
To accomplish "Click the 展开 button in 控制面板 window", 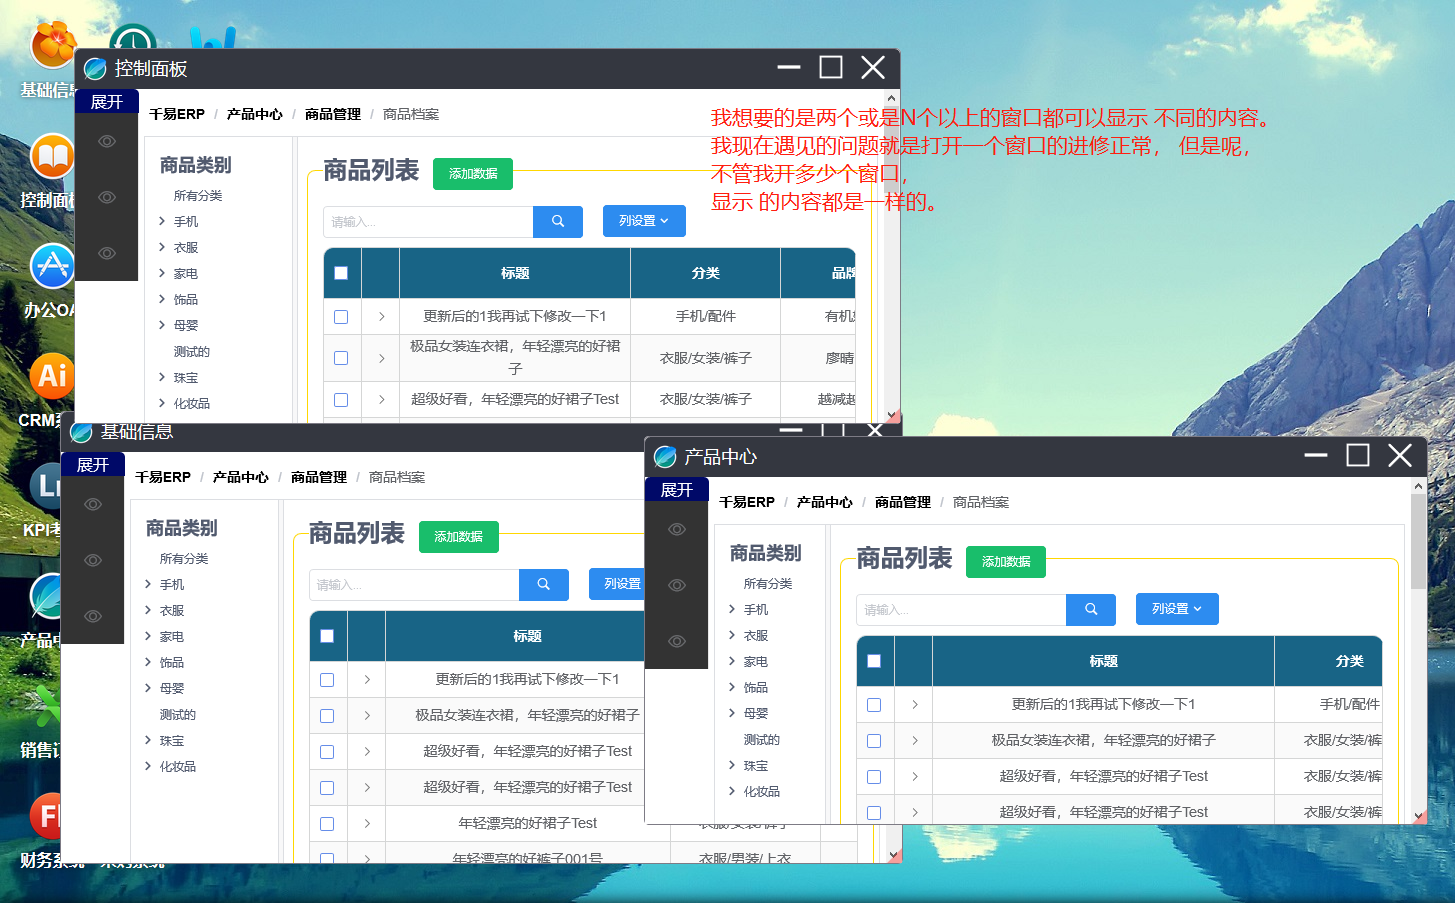I will click(x=107, y=102).
